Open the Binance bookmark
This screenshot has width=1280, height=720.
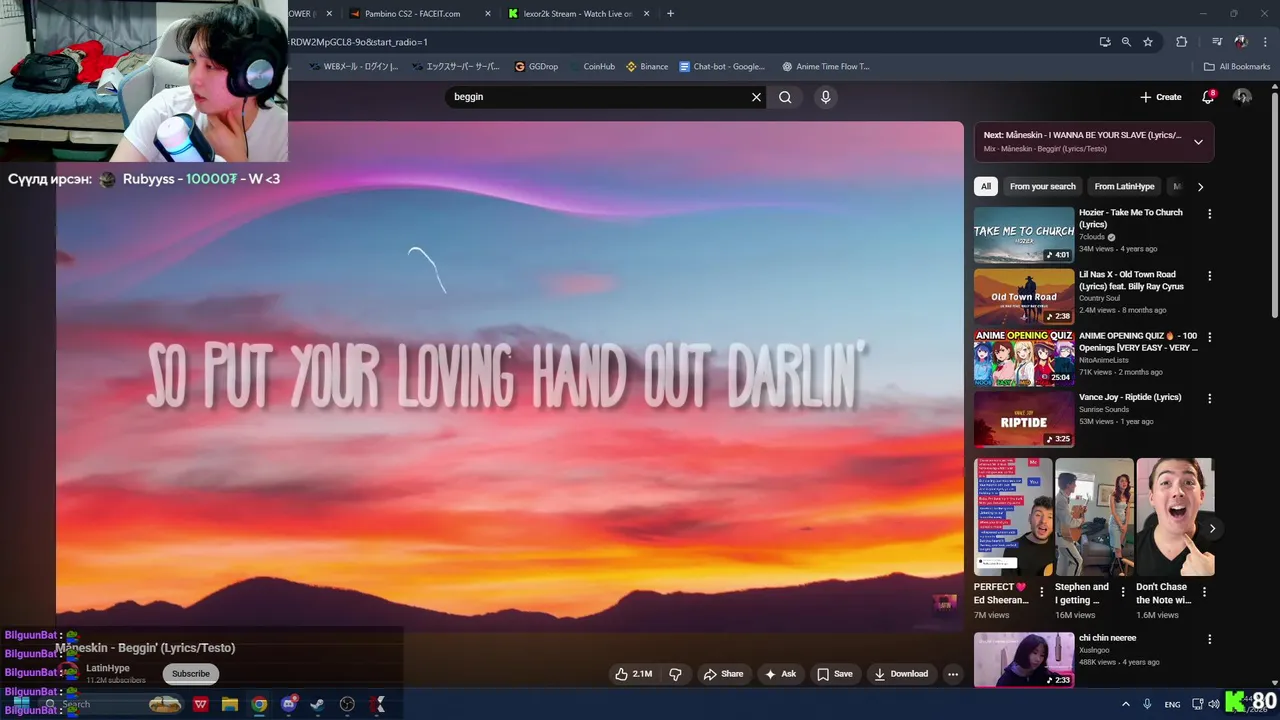click(647, 67)
